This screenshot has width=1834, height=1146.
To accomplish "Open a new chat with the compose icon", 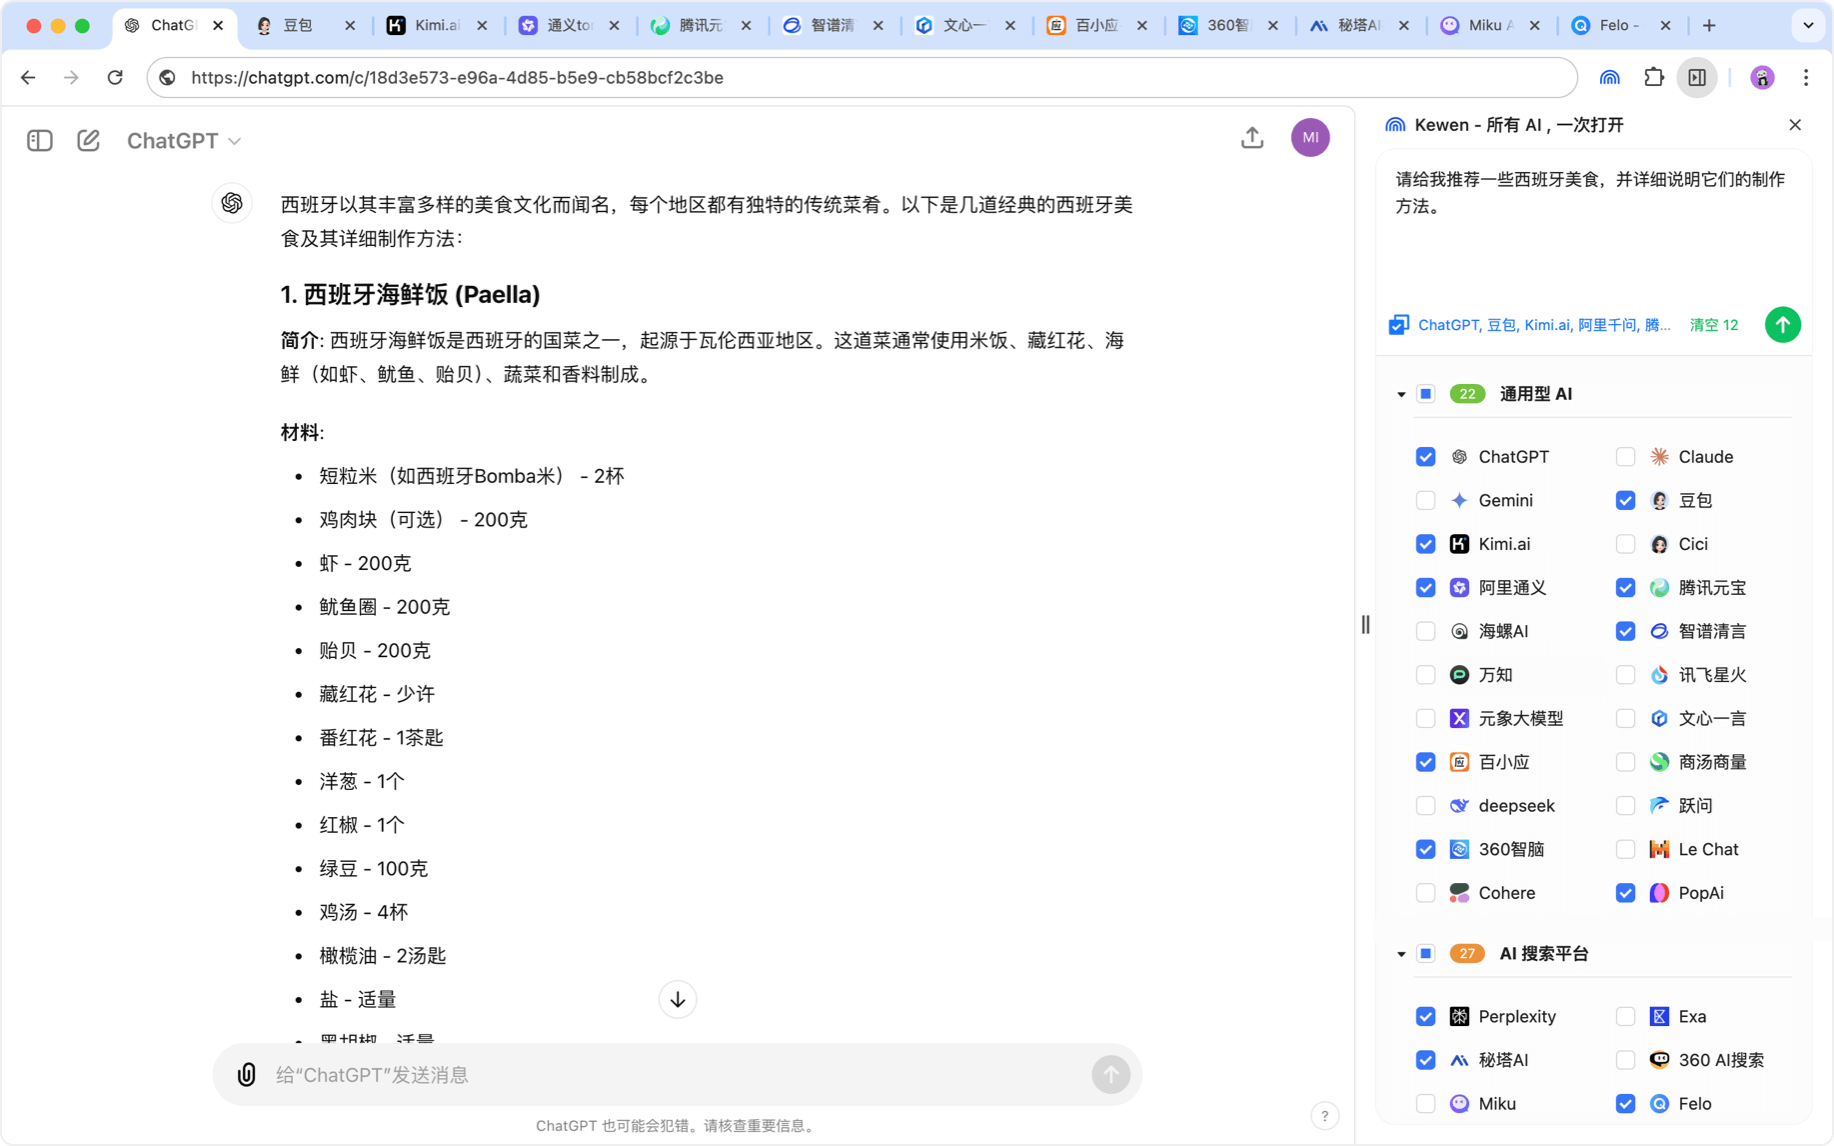I will (88, 140).
